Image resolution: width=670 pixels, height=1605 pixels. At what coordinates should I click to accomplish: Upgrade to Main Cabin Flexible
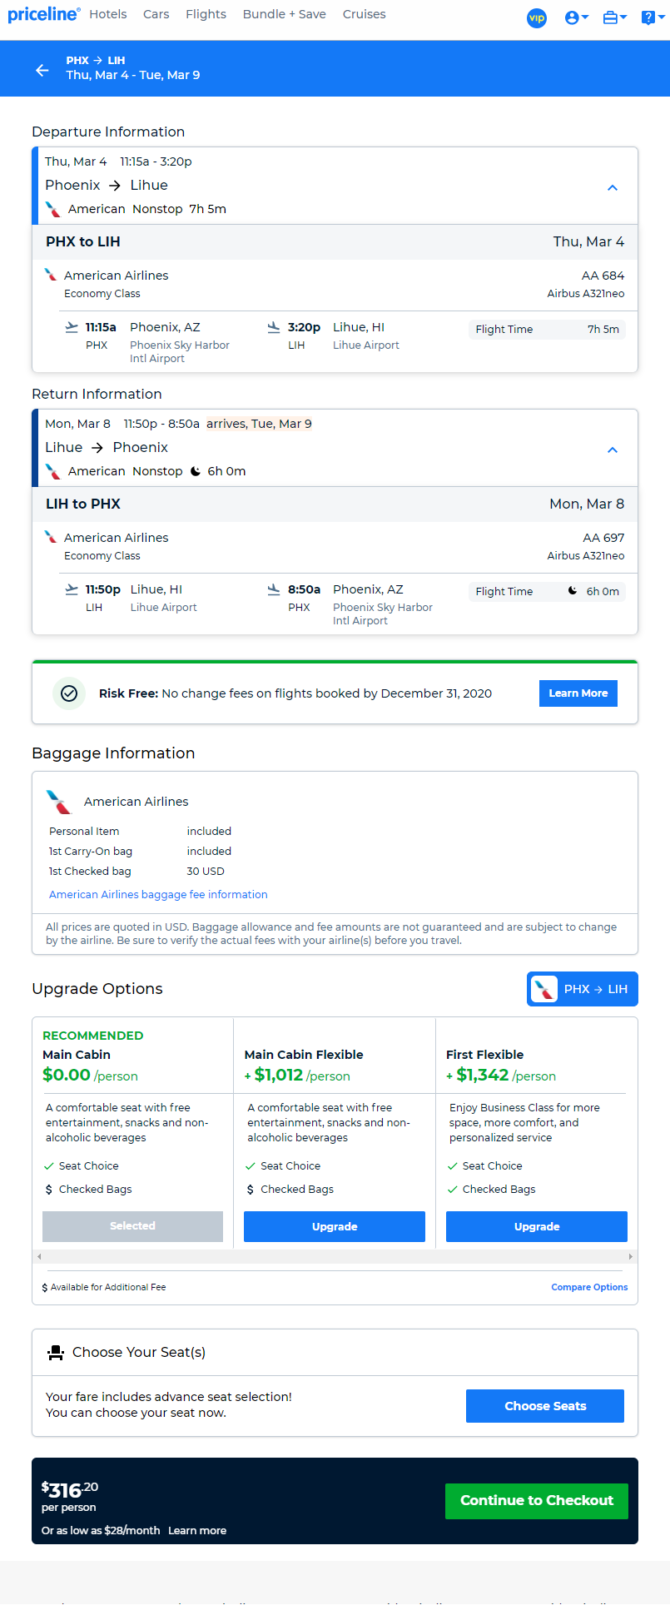pos(334,1226)
